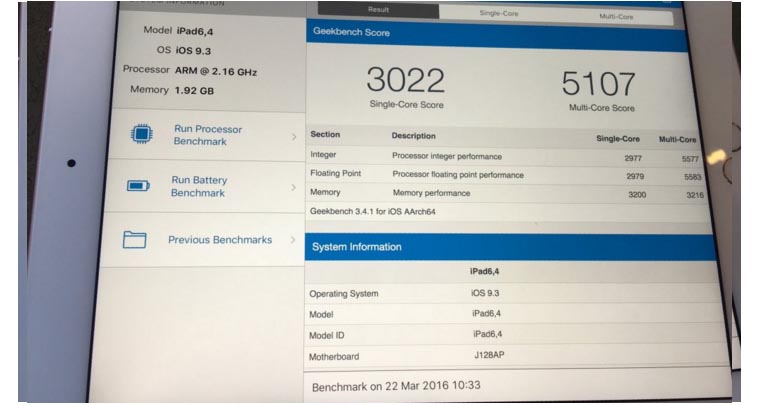Click Processor integer performance description
This screenshot has width=760, height=405.
447,156
